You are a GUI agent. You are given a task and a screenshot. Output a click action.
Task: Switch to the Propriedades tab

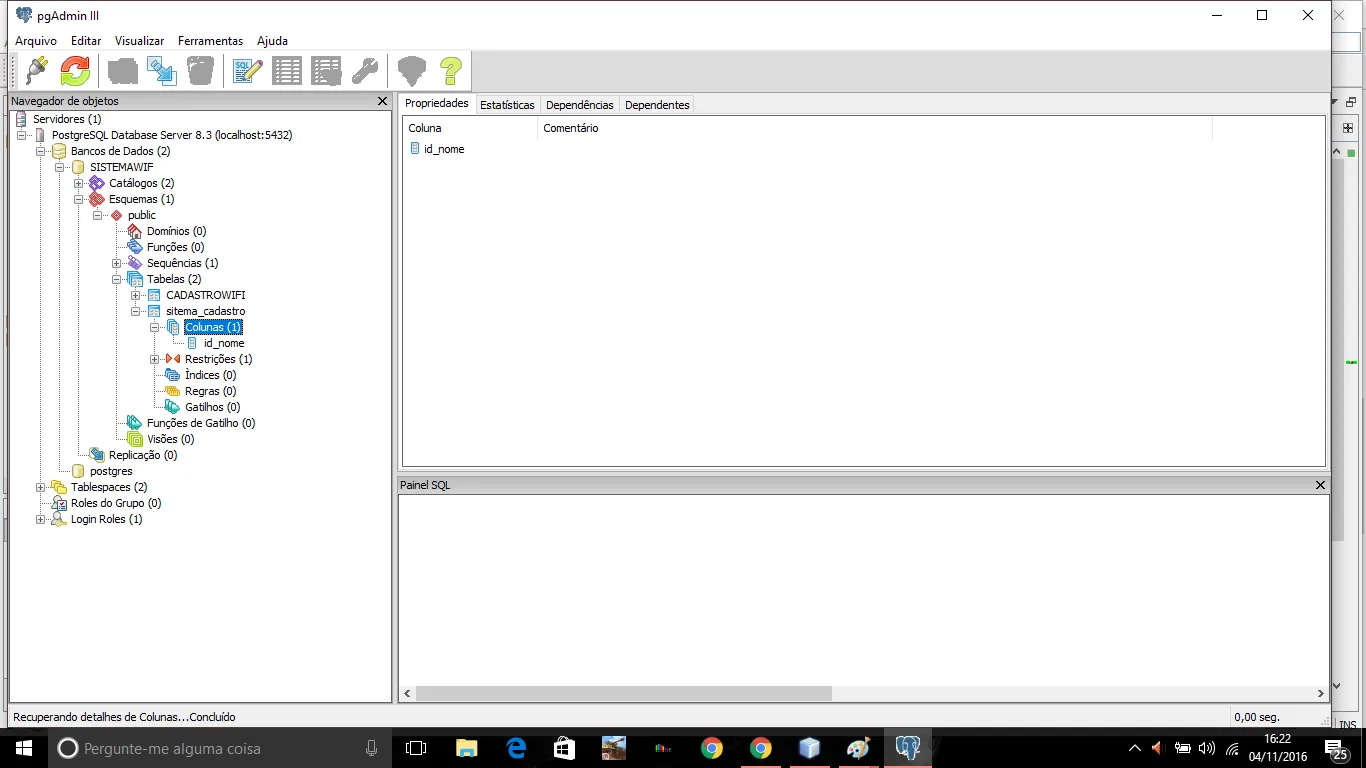coord(436,104)
